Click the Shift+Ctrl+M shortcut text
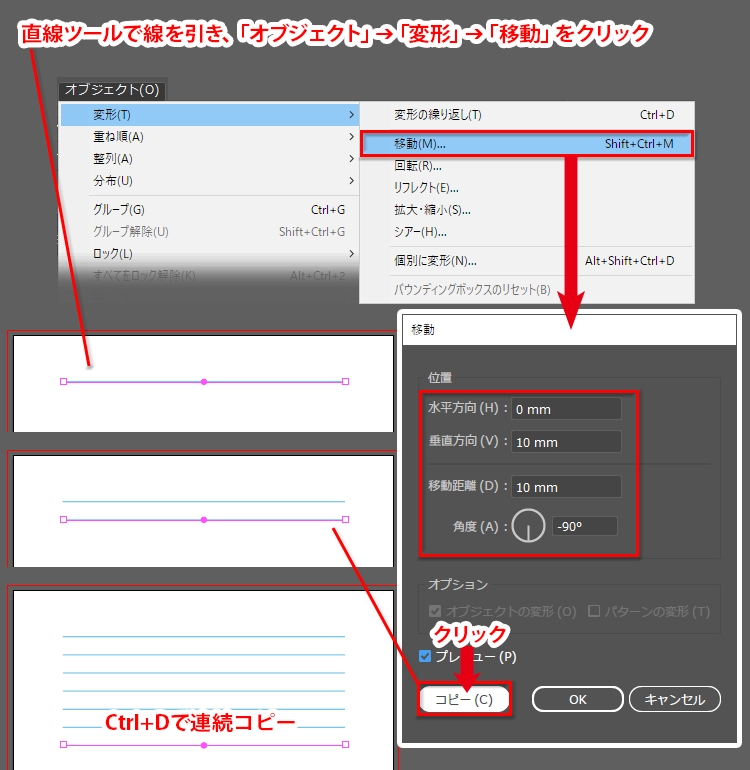 (639, 144)
